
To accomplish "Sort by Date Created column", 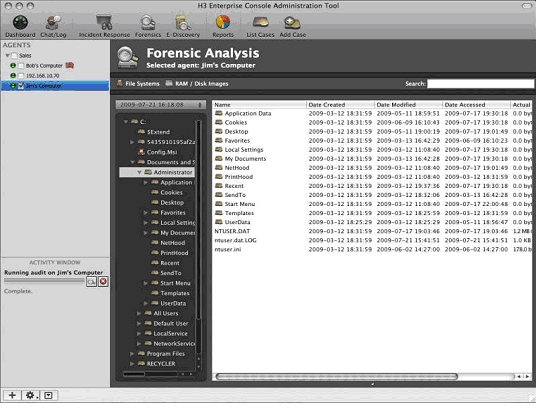I will coord(340,105).
